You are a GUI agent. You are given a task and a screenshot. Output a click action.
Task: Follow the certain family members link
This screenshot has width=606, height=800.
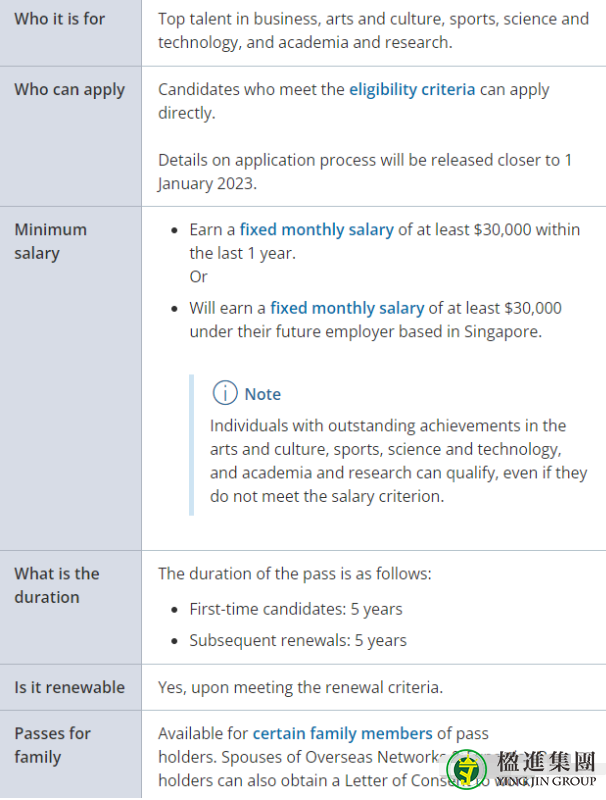coord(342,734)
